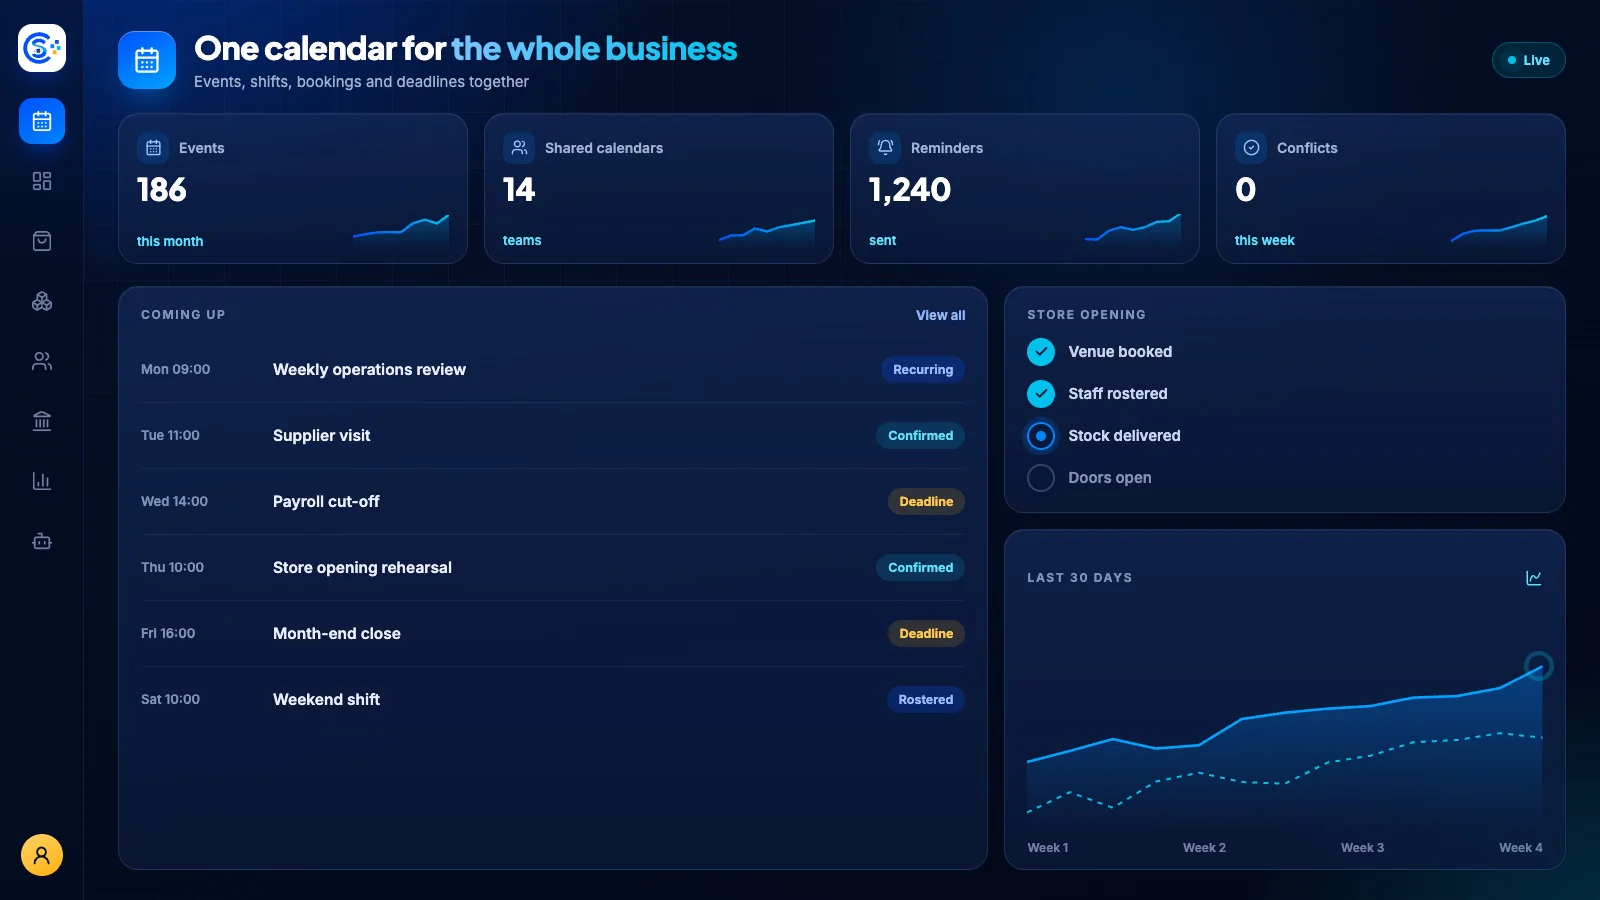
Task: Click the Deadline tag on Month-end close
Action: (x=926, y=634)
